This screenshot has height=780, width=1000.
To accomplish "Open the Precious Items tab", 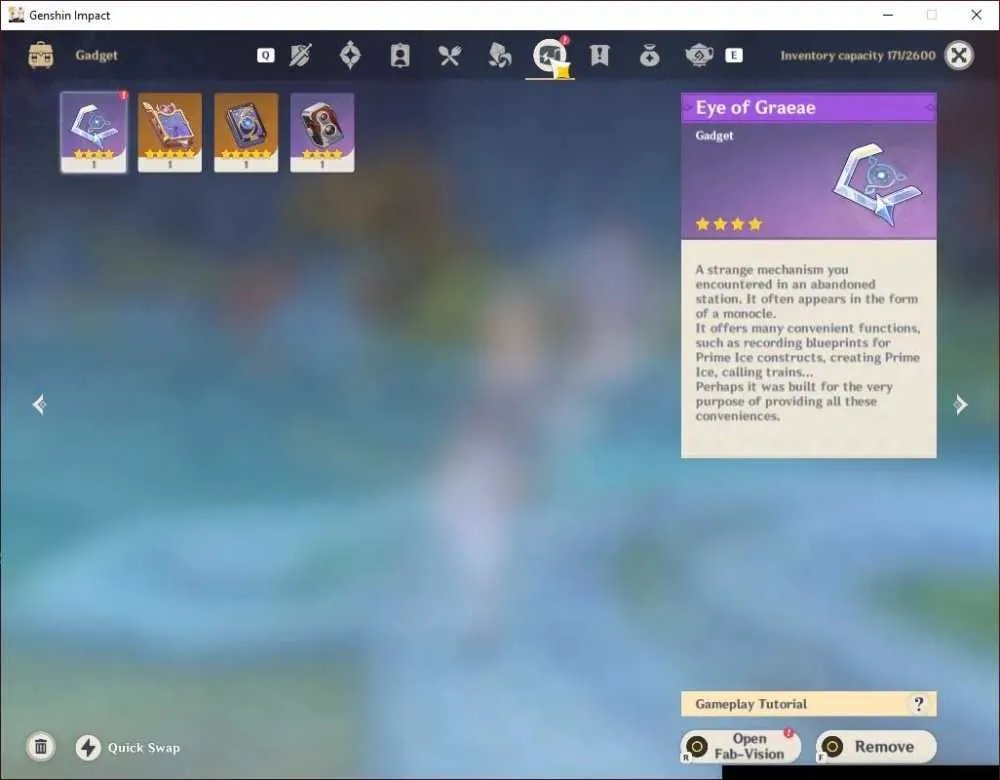I will point(649,55).
